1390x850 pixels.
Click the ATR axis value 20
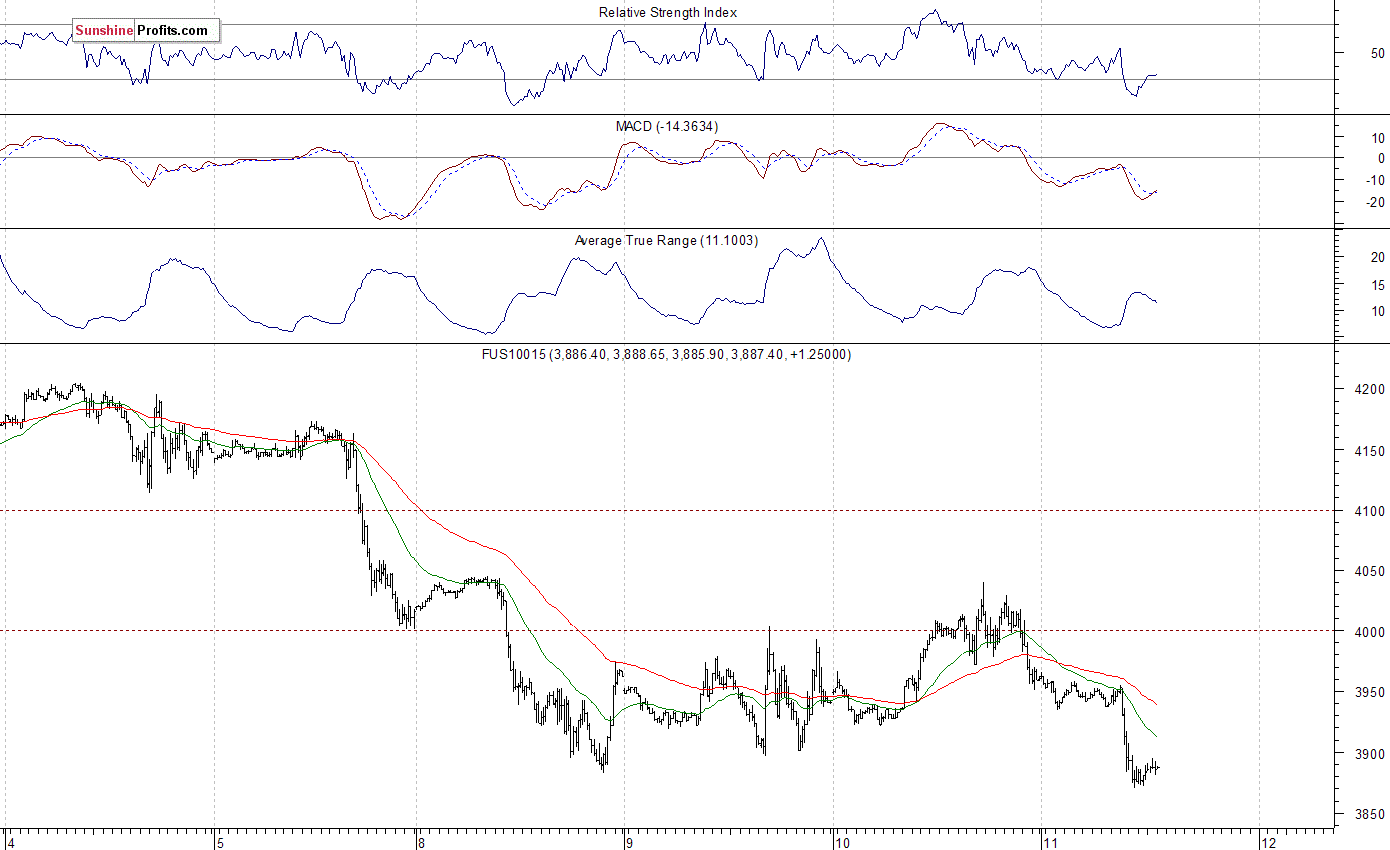pyautogui.click(x=1377, y=257)
